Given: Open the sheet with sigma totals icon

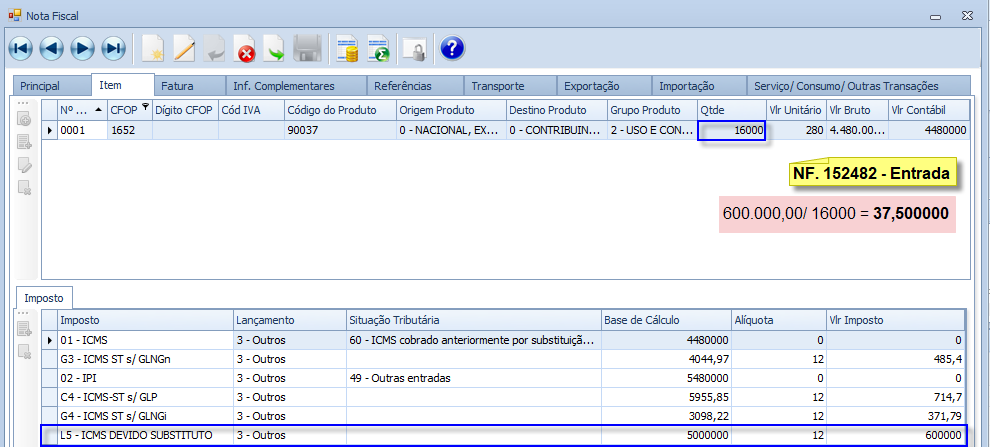Looking at the screenshot, I should click(379, 49).
